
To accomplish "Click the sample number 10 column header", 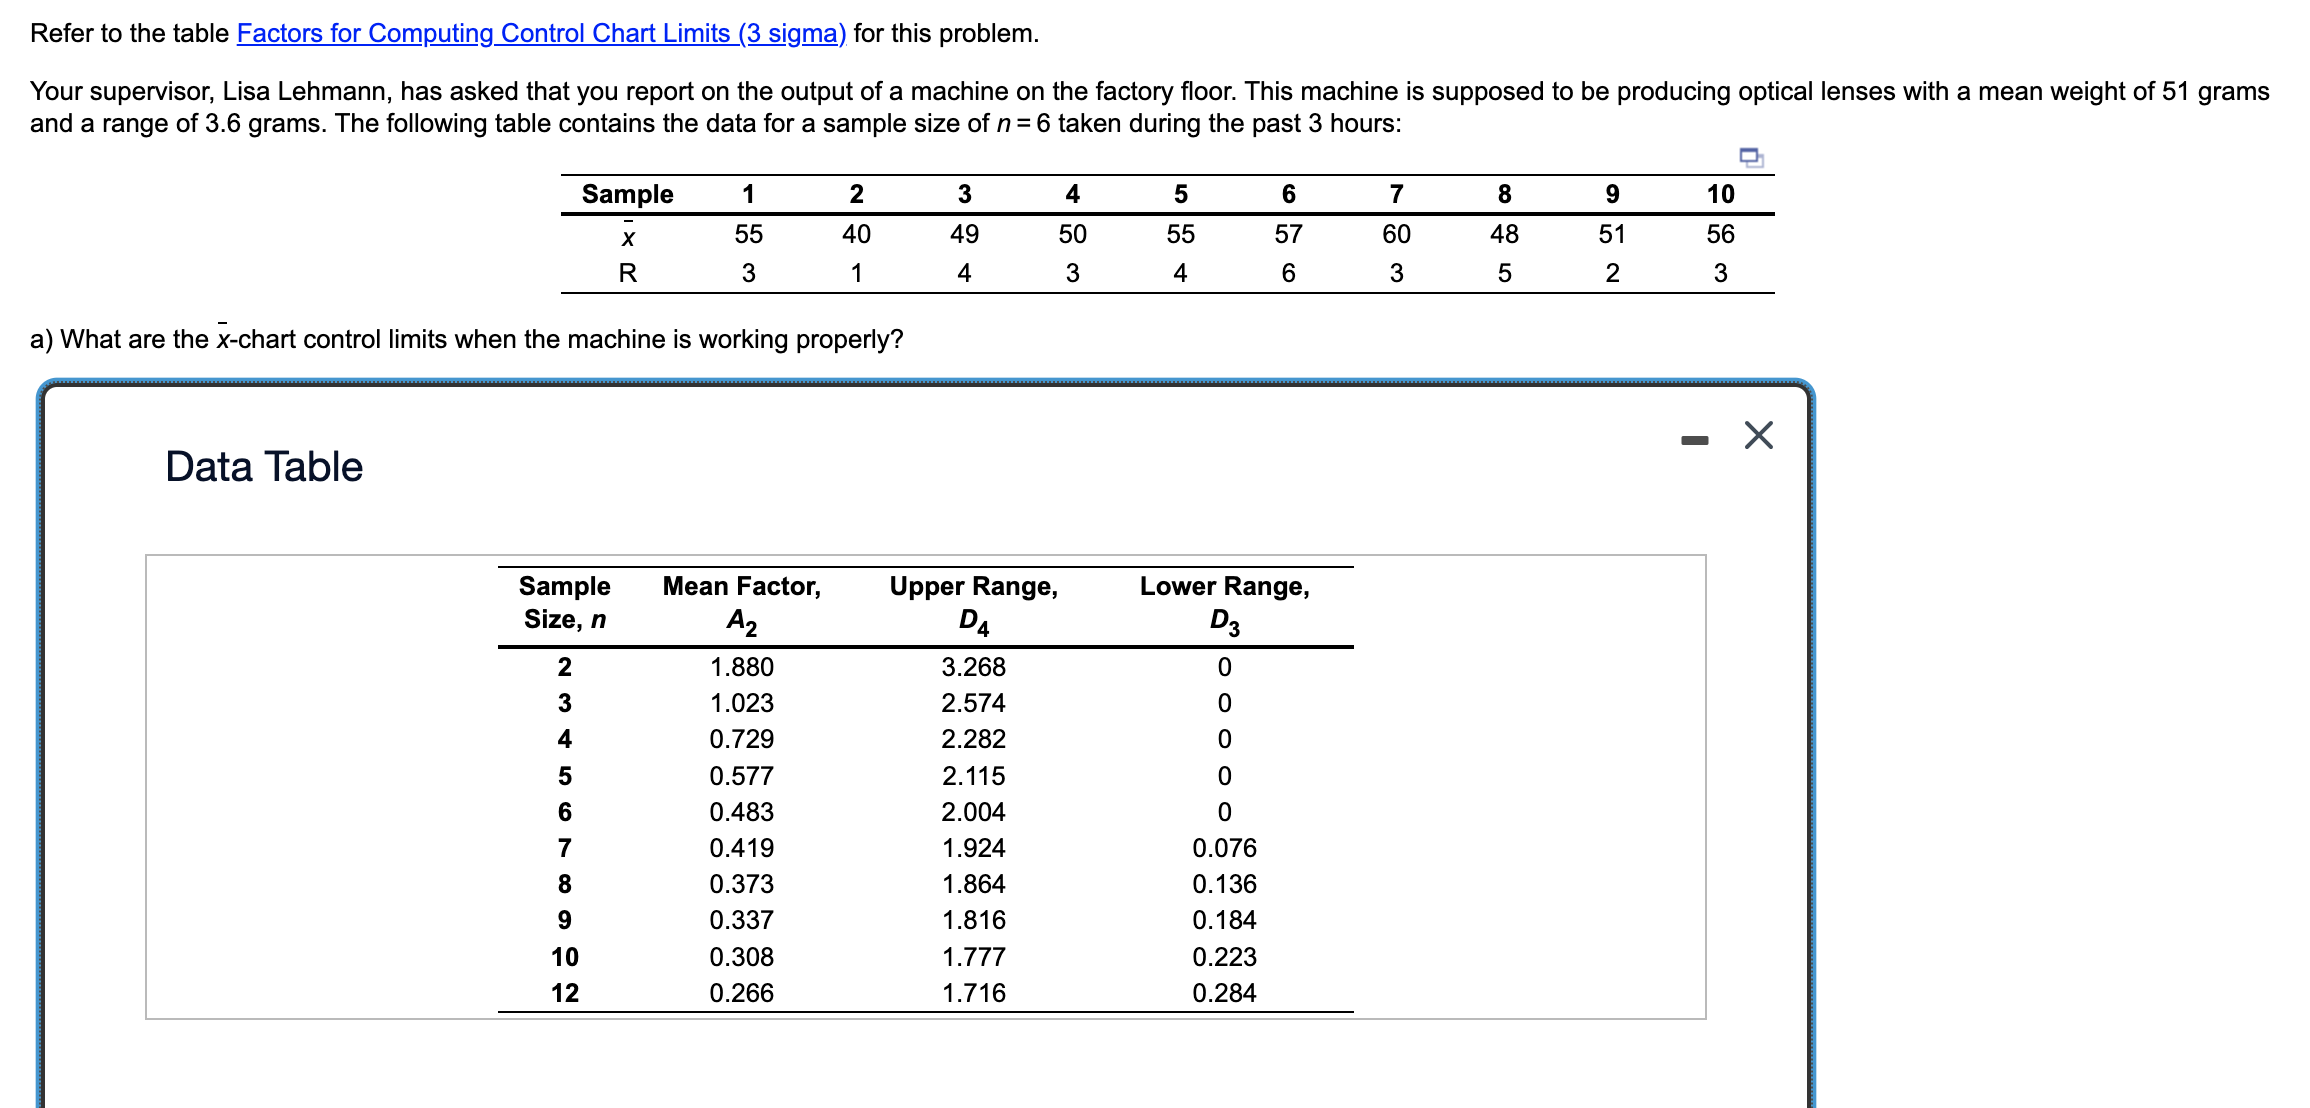I will tap(1719, 194).
